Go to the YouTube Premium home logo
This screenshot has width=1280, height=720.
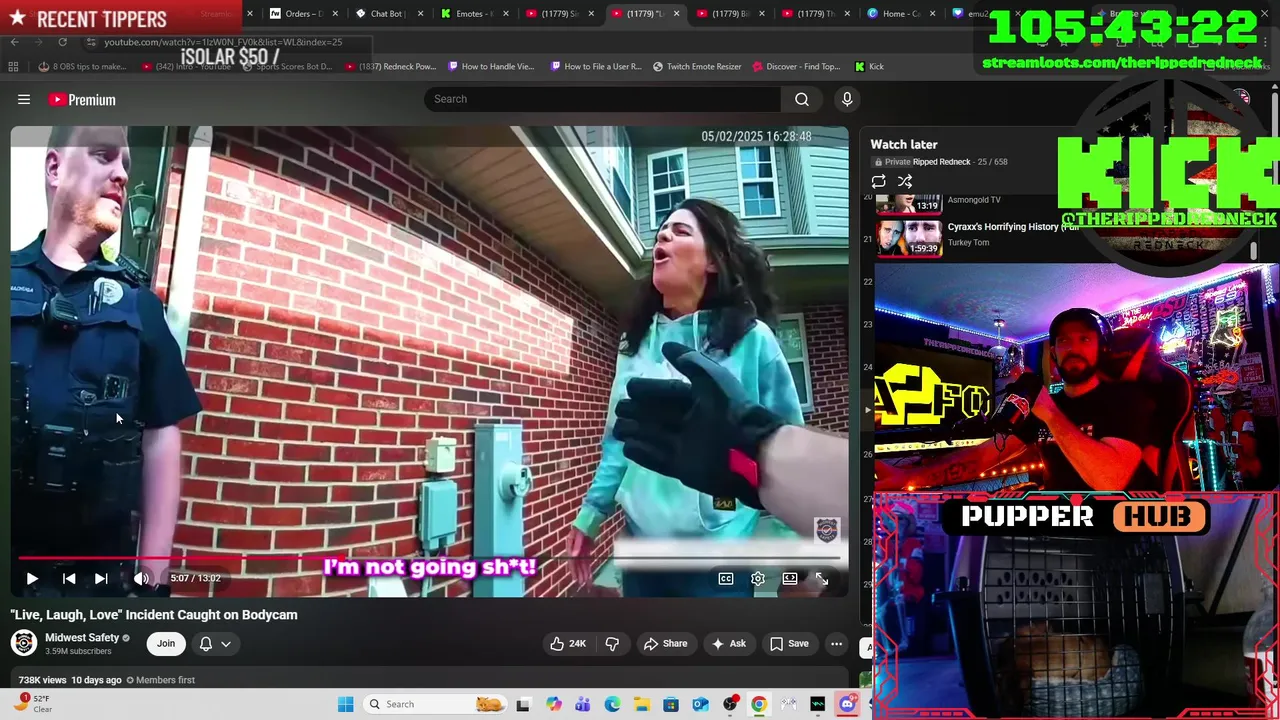tap(82, 100)
